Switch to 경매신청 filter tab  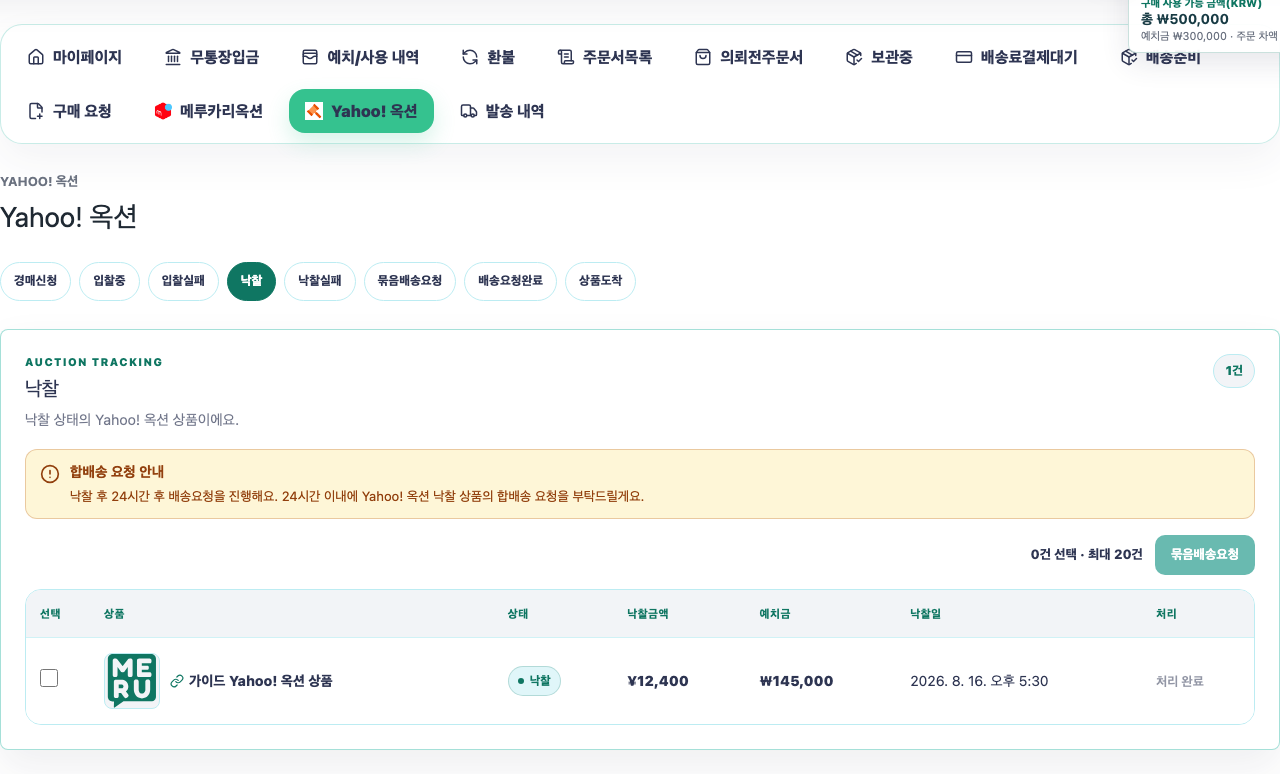[35, 281]
